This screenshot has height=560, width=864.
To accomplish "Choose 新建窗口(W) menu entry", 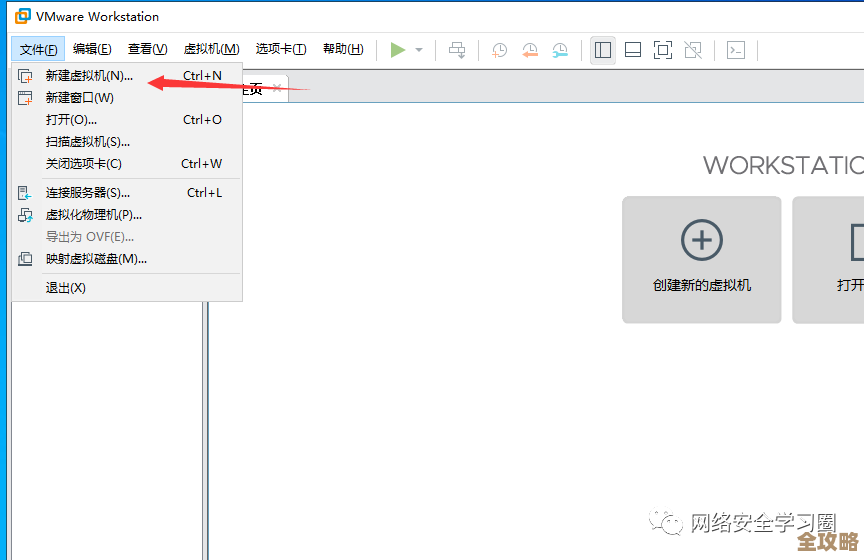I will point(127,98).
